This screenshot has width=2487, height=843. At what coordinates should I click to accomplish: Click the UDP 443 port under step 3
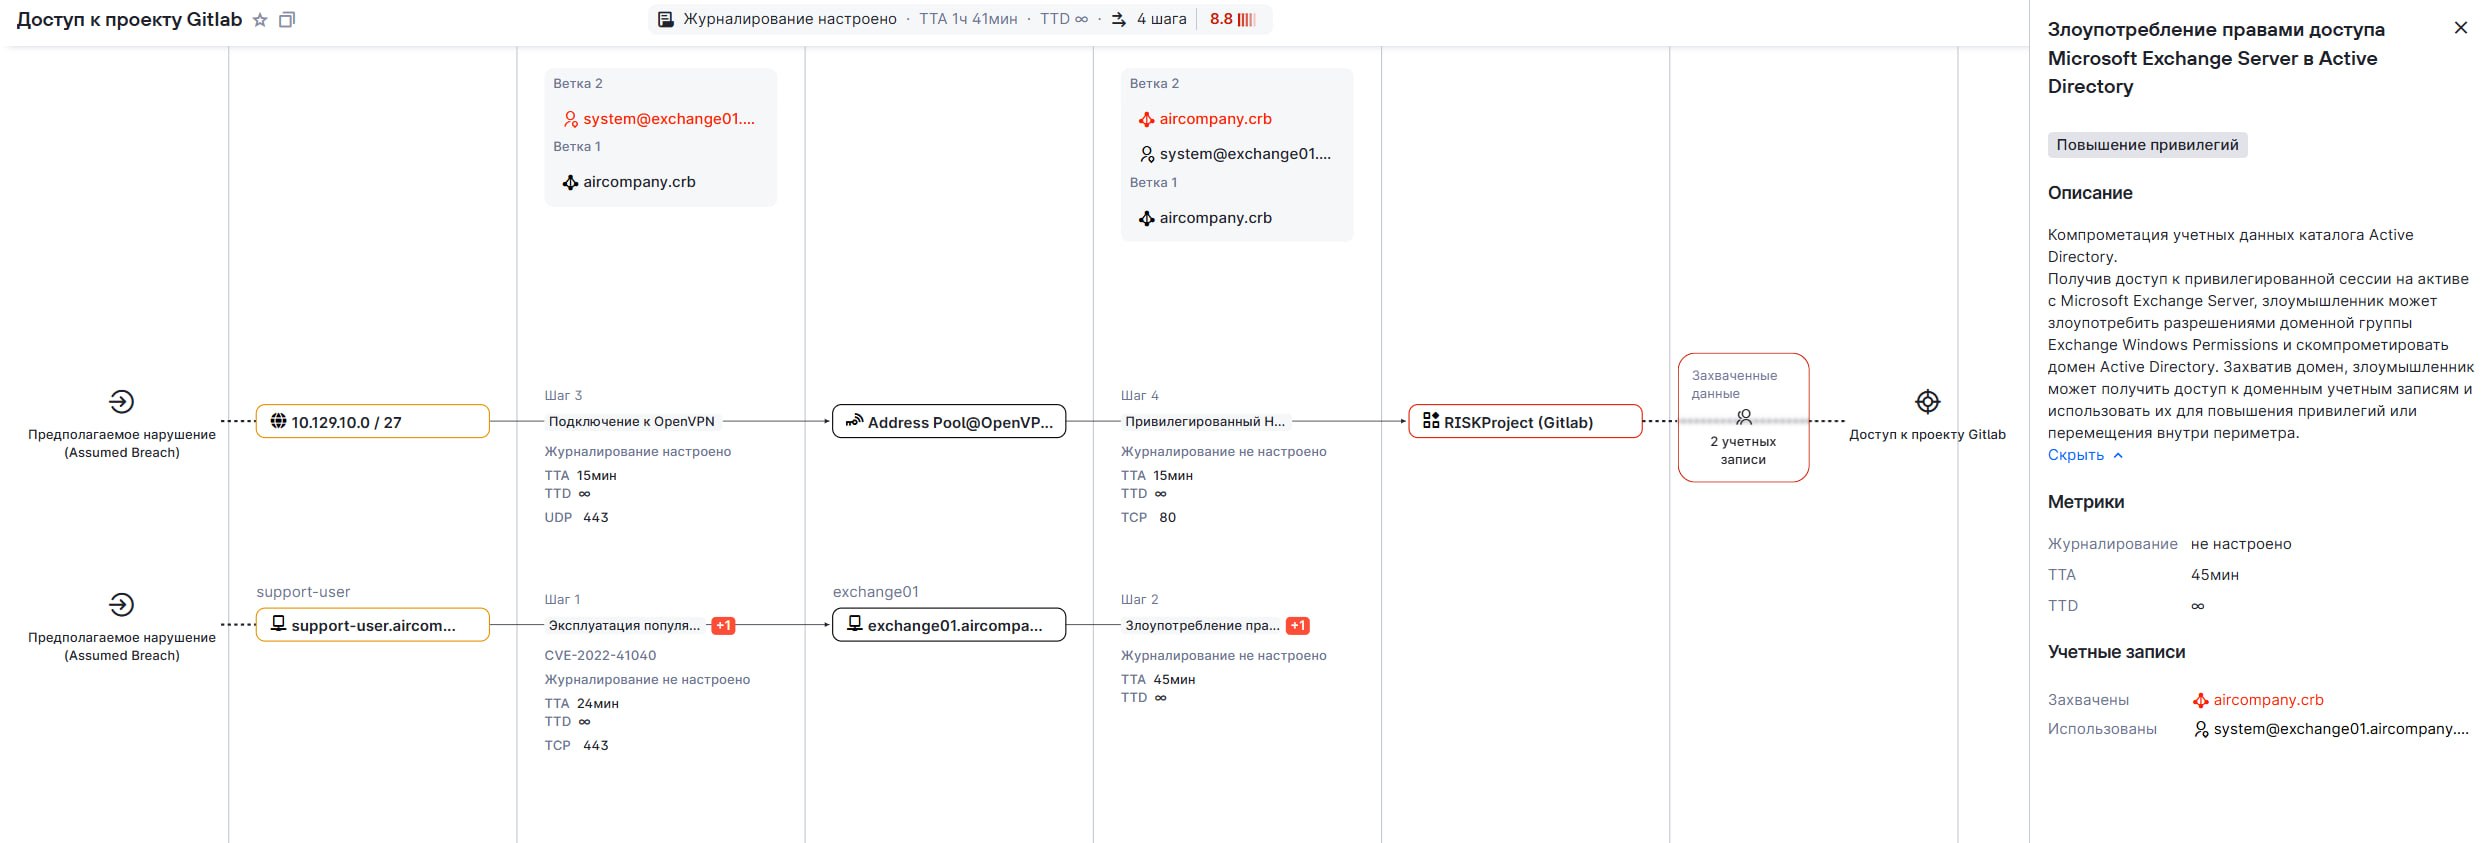576,518
